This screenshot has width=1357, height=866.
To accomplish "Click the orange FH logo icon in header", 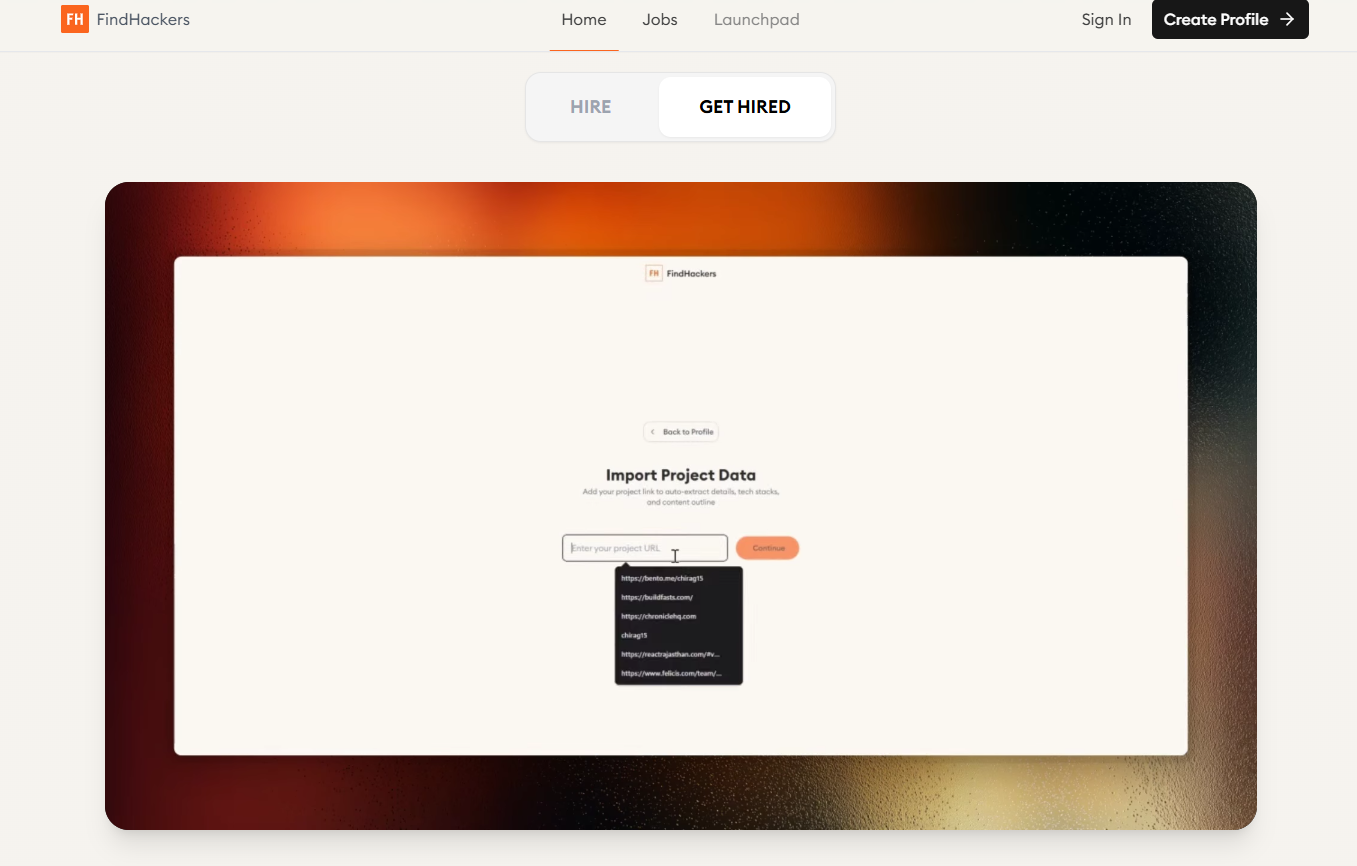I will 75,20.
